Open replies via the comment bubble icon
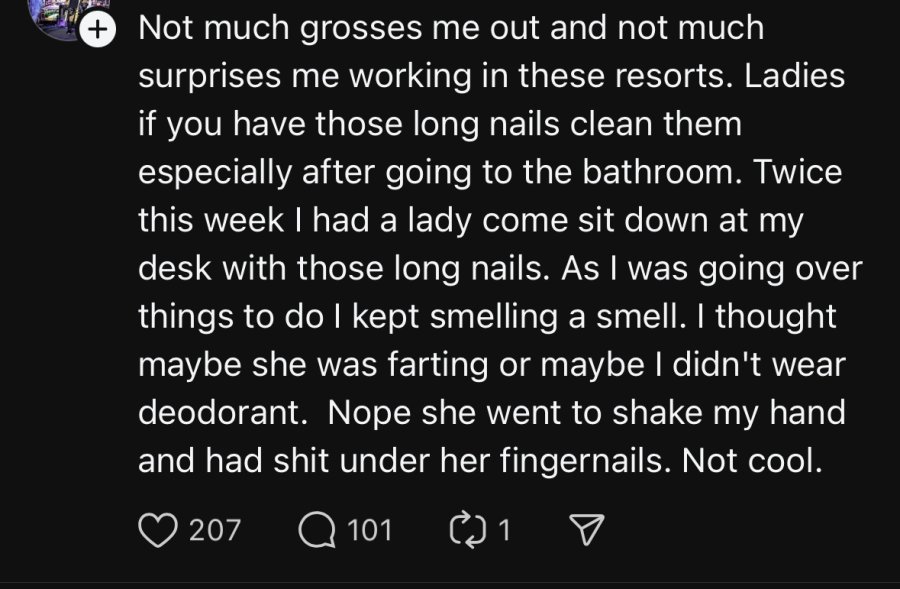 click(317, 530)
